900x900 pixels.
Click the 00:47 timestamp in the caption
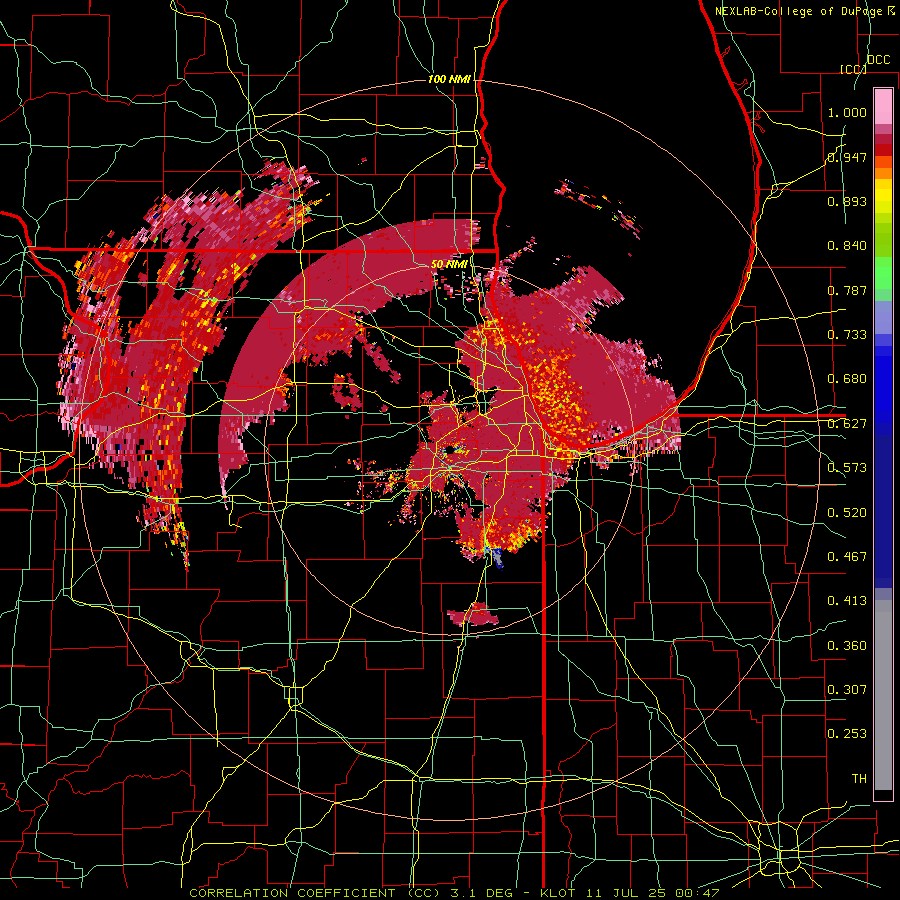click(697, 893)
